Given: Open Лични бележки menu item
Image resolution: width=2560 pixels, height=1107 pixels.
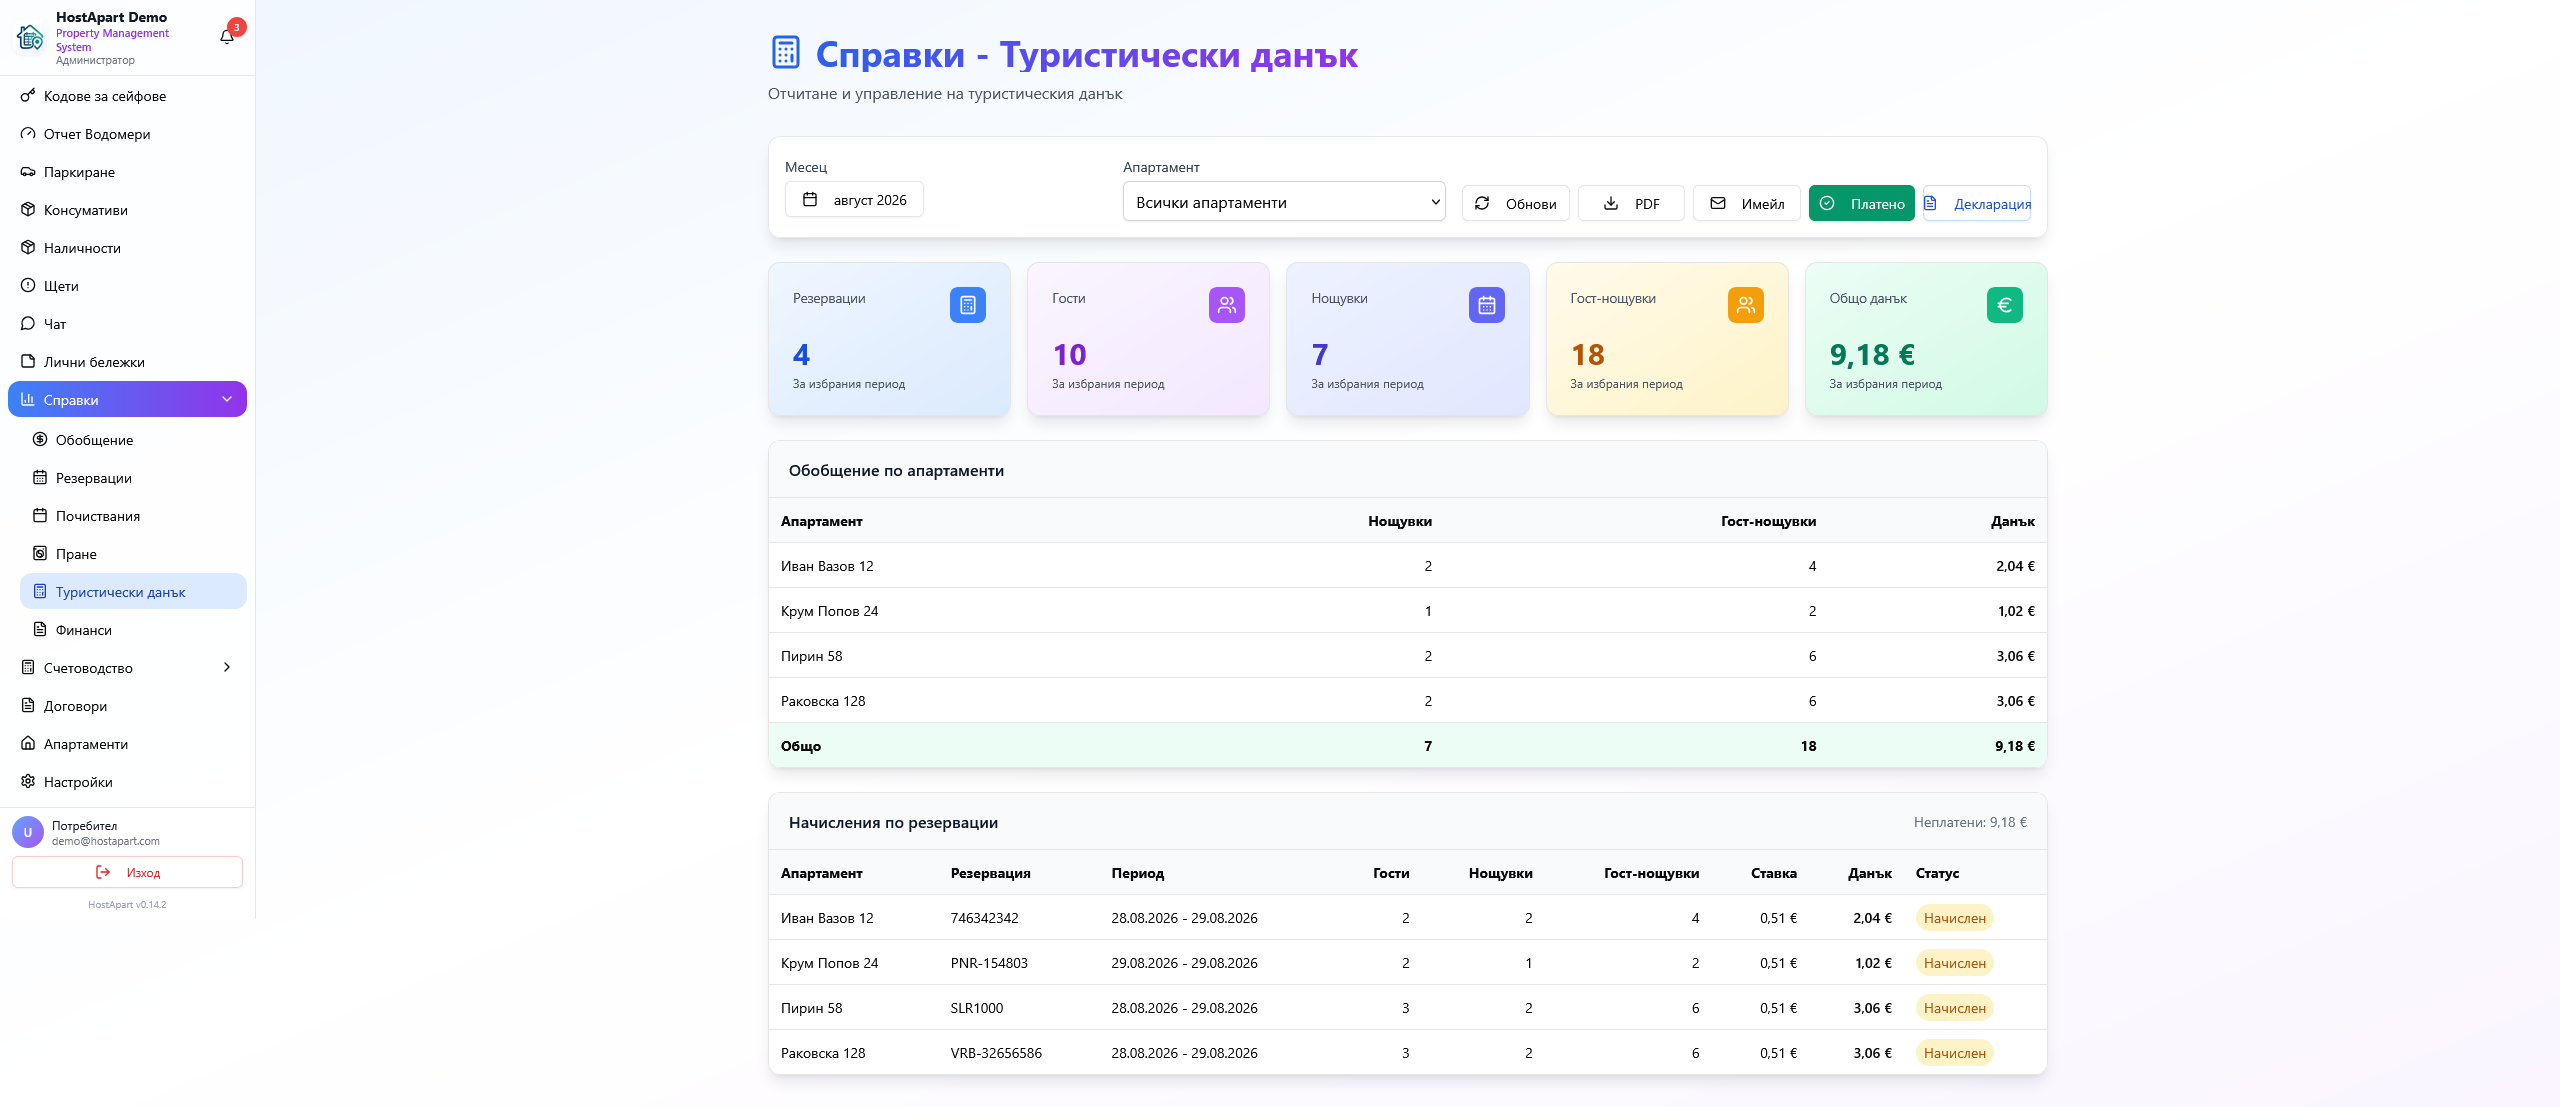Looking at the screenshot, I should pos(127,362).
